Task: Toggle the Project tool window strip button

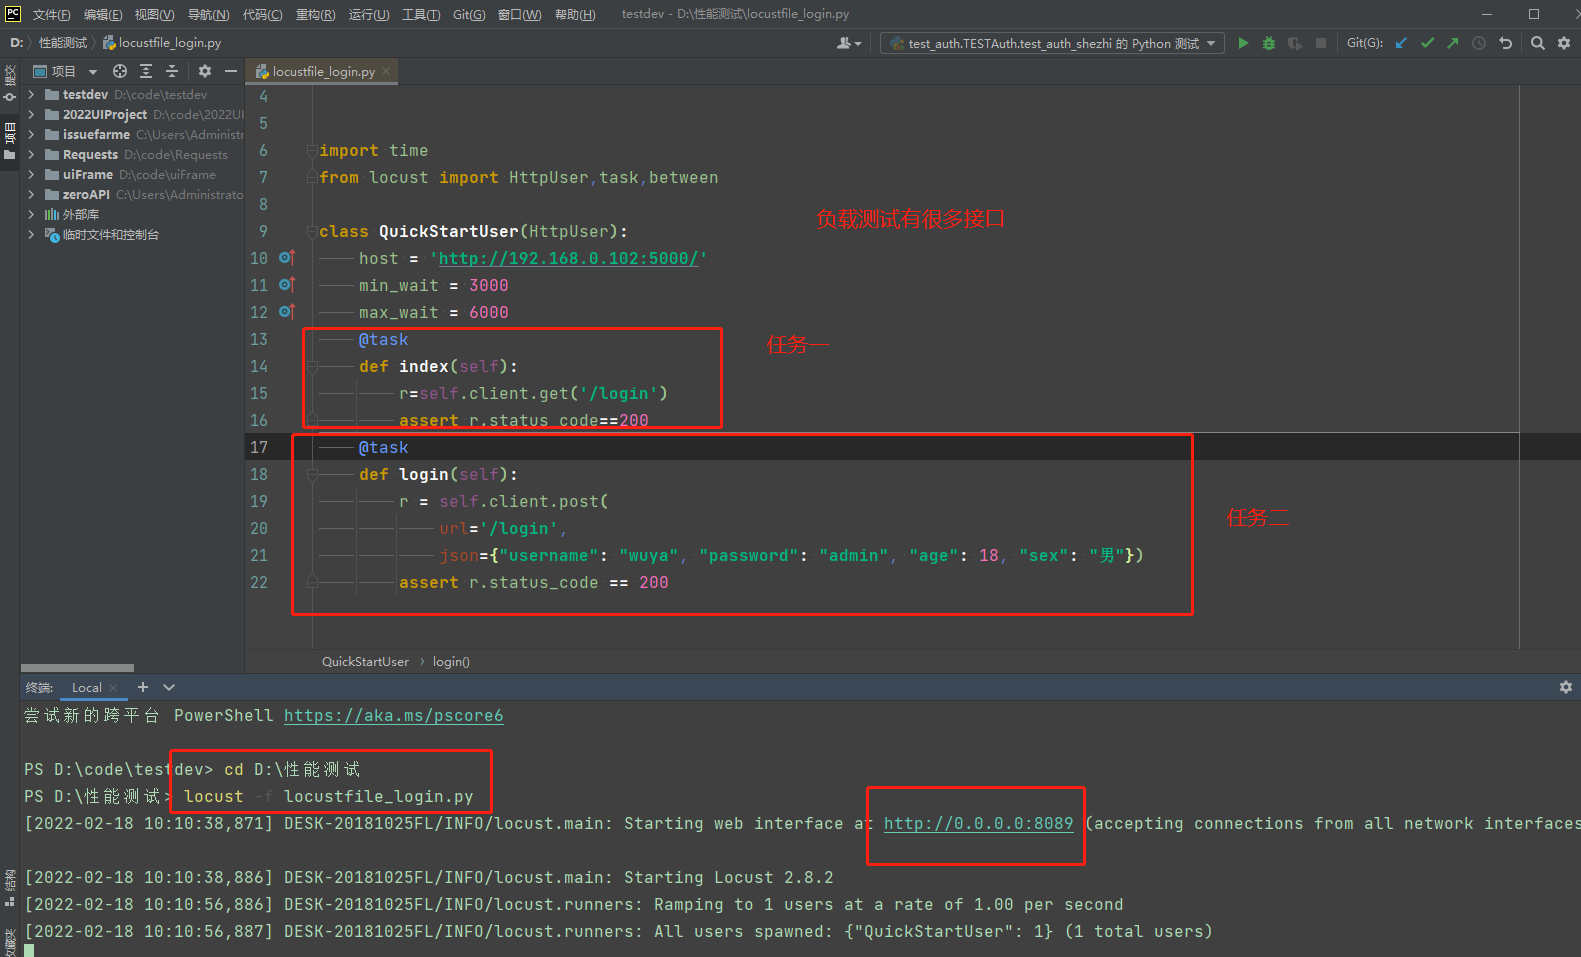Action: (10, 140)
